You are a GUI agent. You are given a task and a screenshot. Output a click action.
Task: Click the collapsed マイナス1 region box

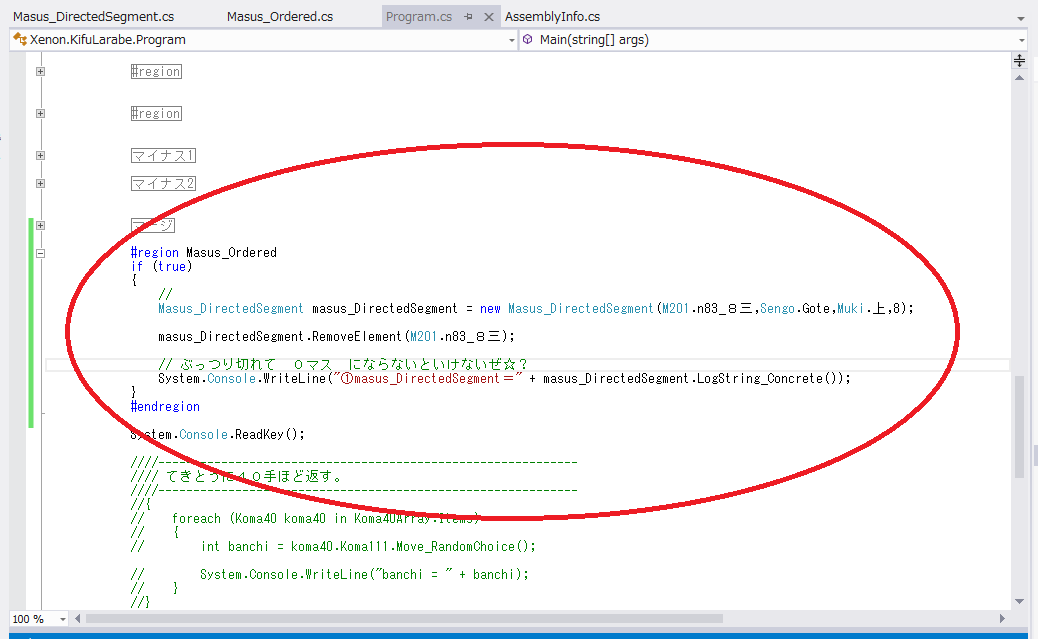click(163, 156)
